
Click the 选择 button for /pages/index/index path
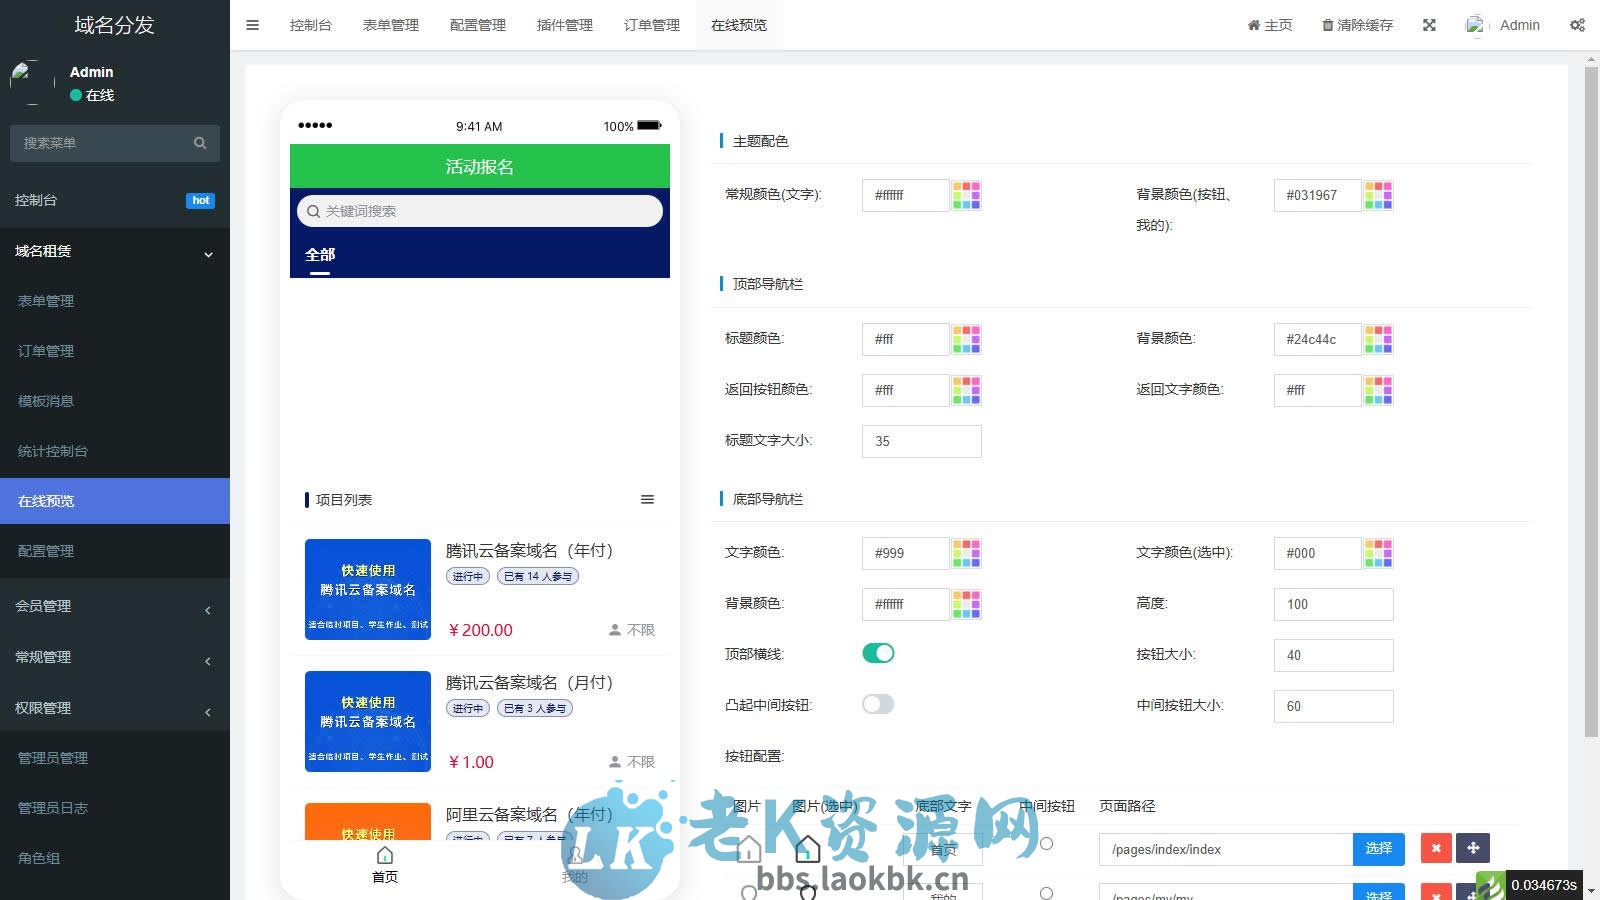coord(1378,848)
